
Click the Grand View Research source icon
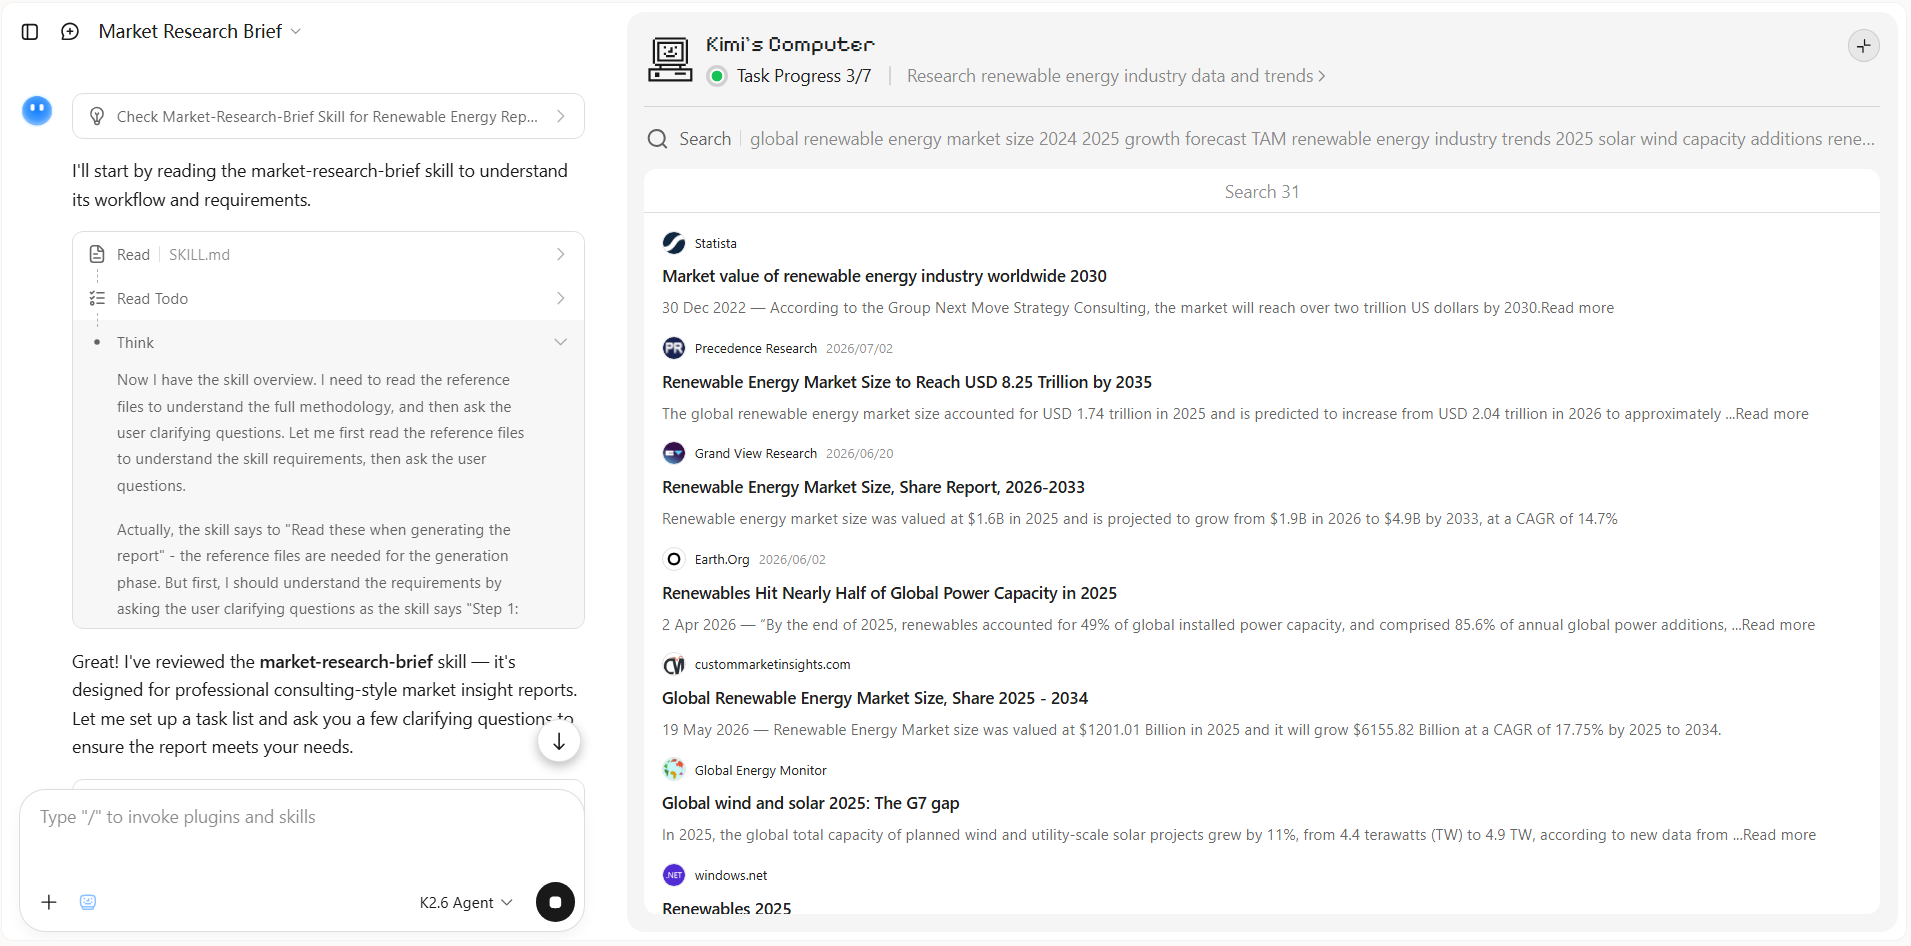tap(674, 453)
